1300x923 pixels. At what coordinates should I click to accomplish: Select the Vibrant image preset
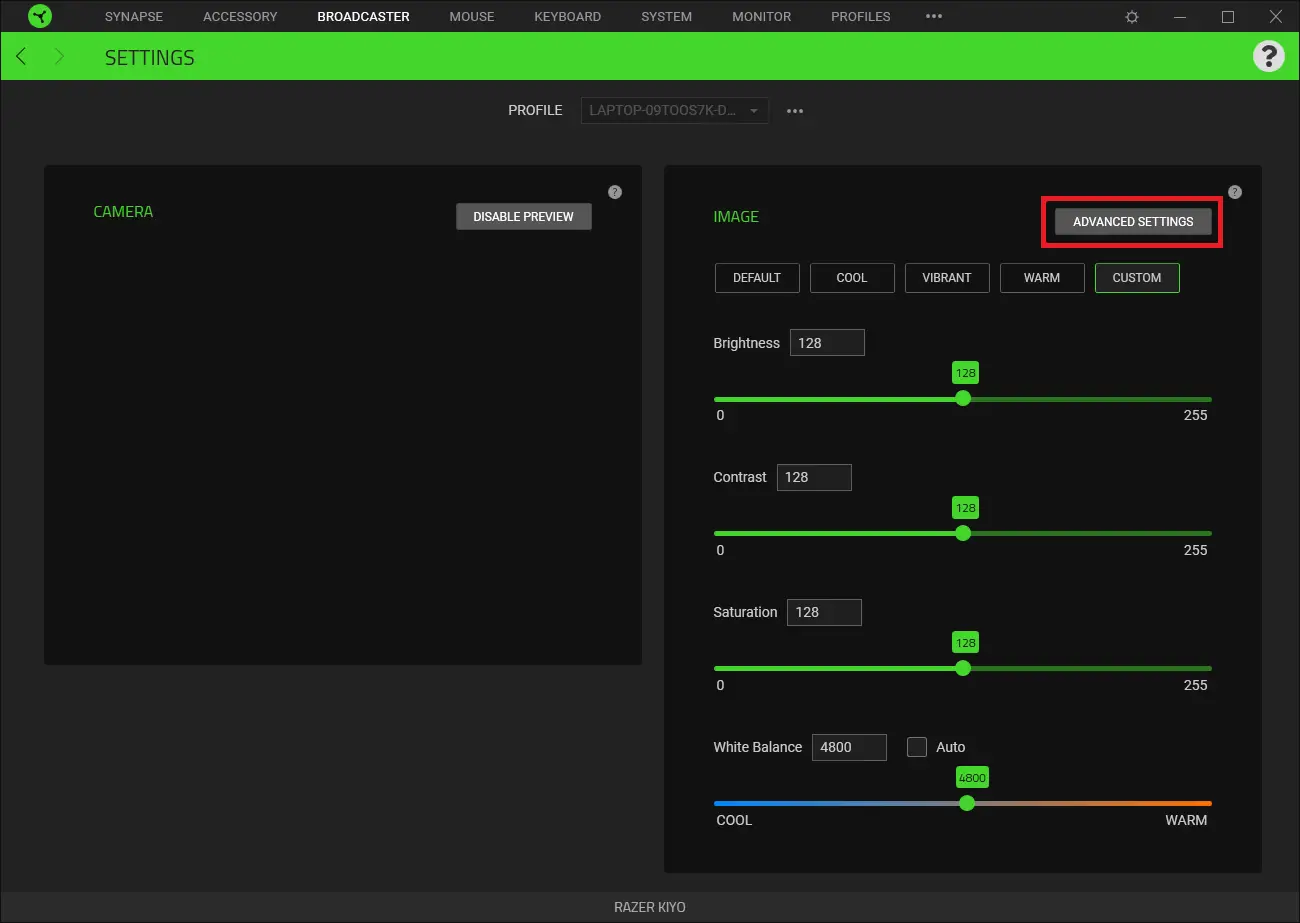(946, 277)
